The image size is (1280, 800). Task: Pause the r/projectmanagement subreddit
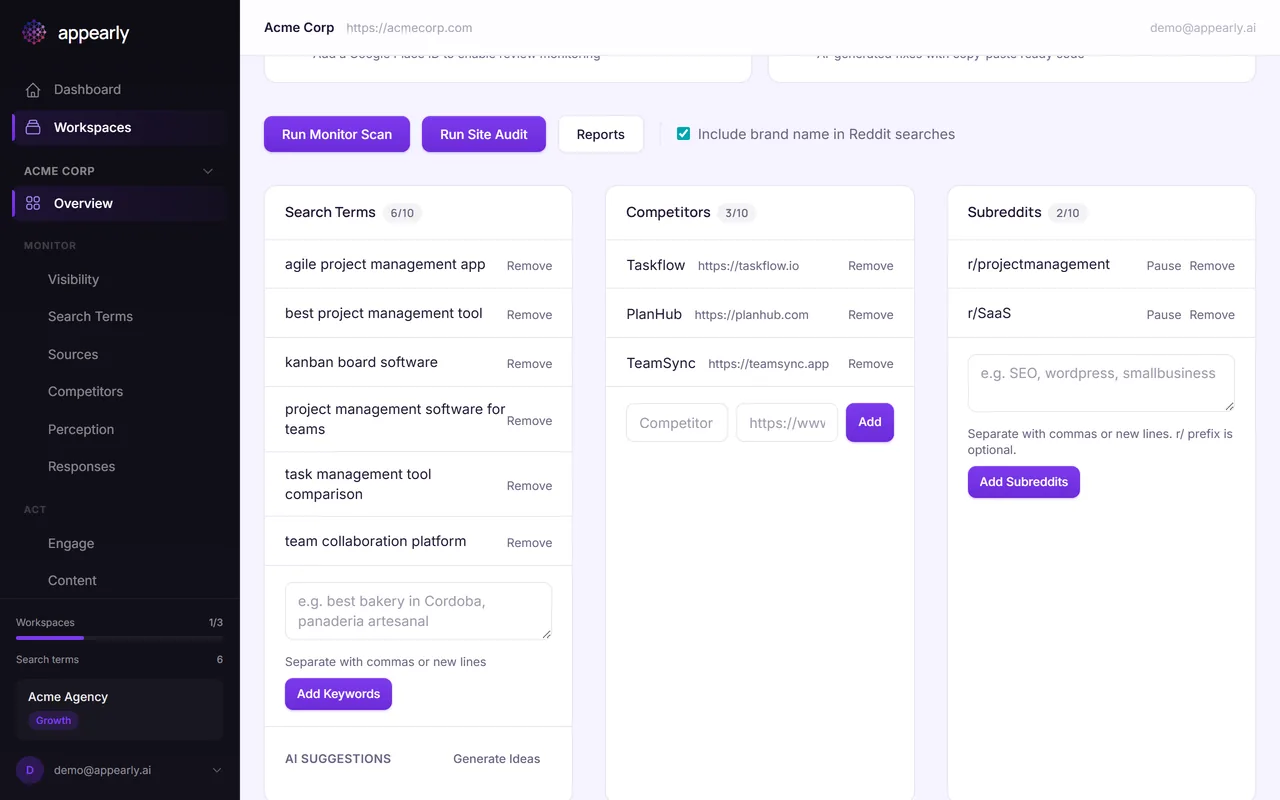[x=1163, y=266]
